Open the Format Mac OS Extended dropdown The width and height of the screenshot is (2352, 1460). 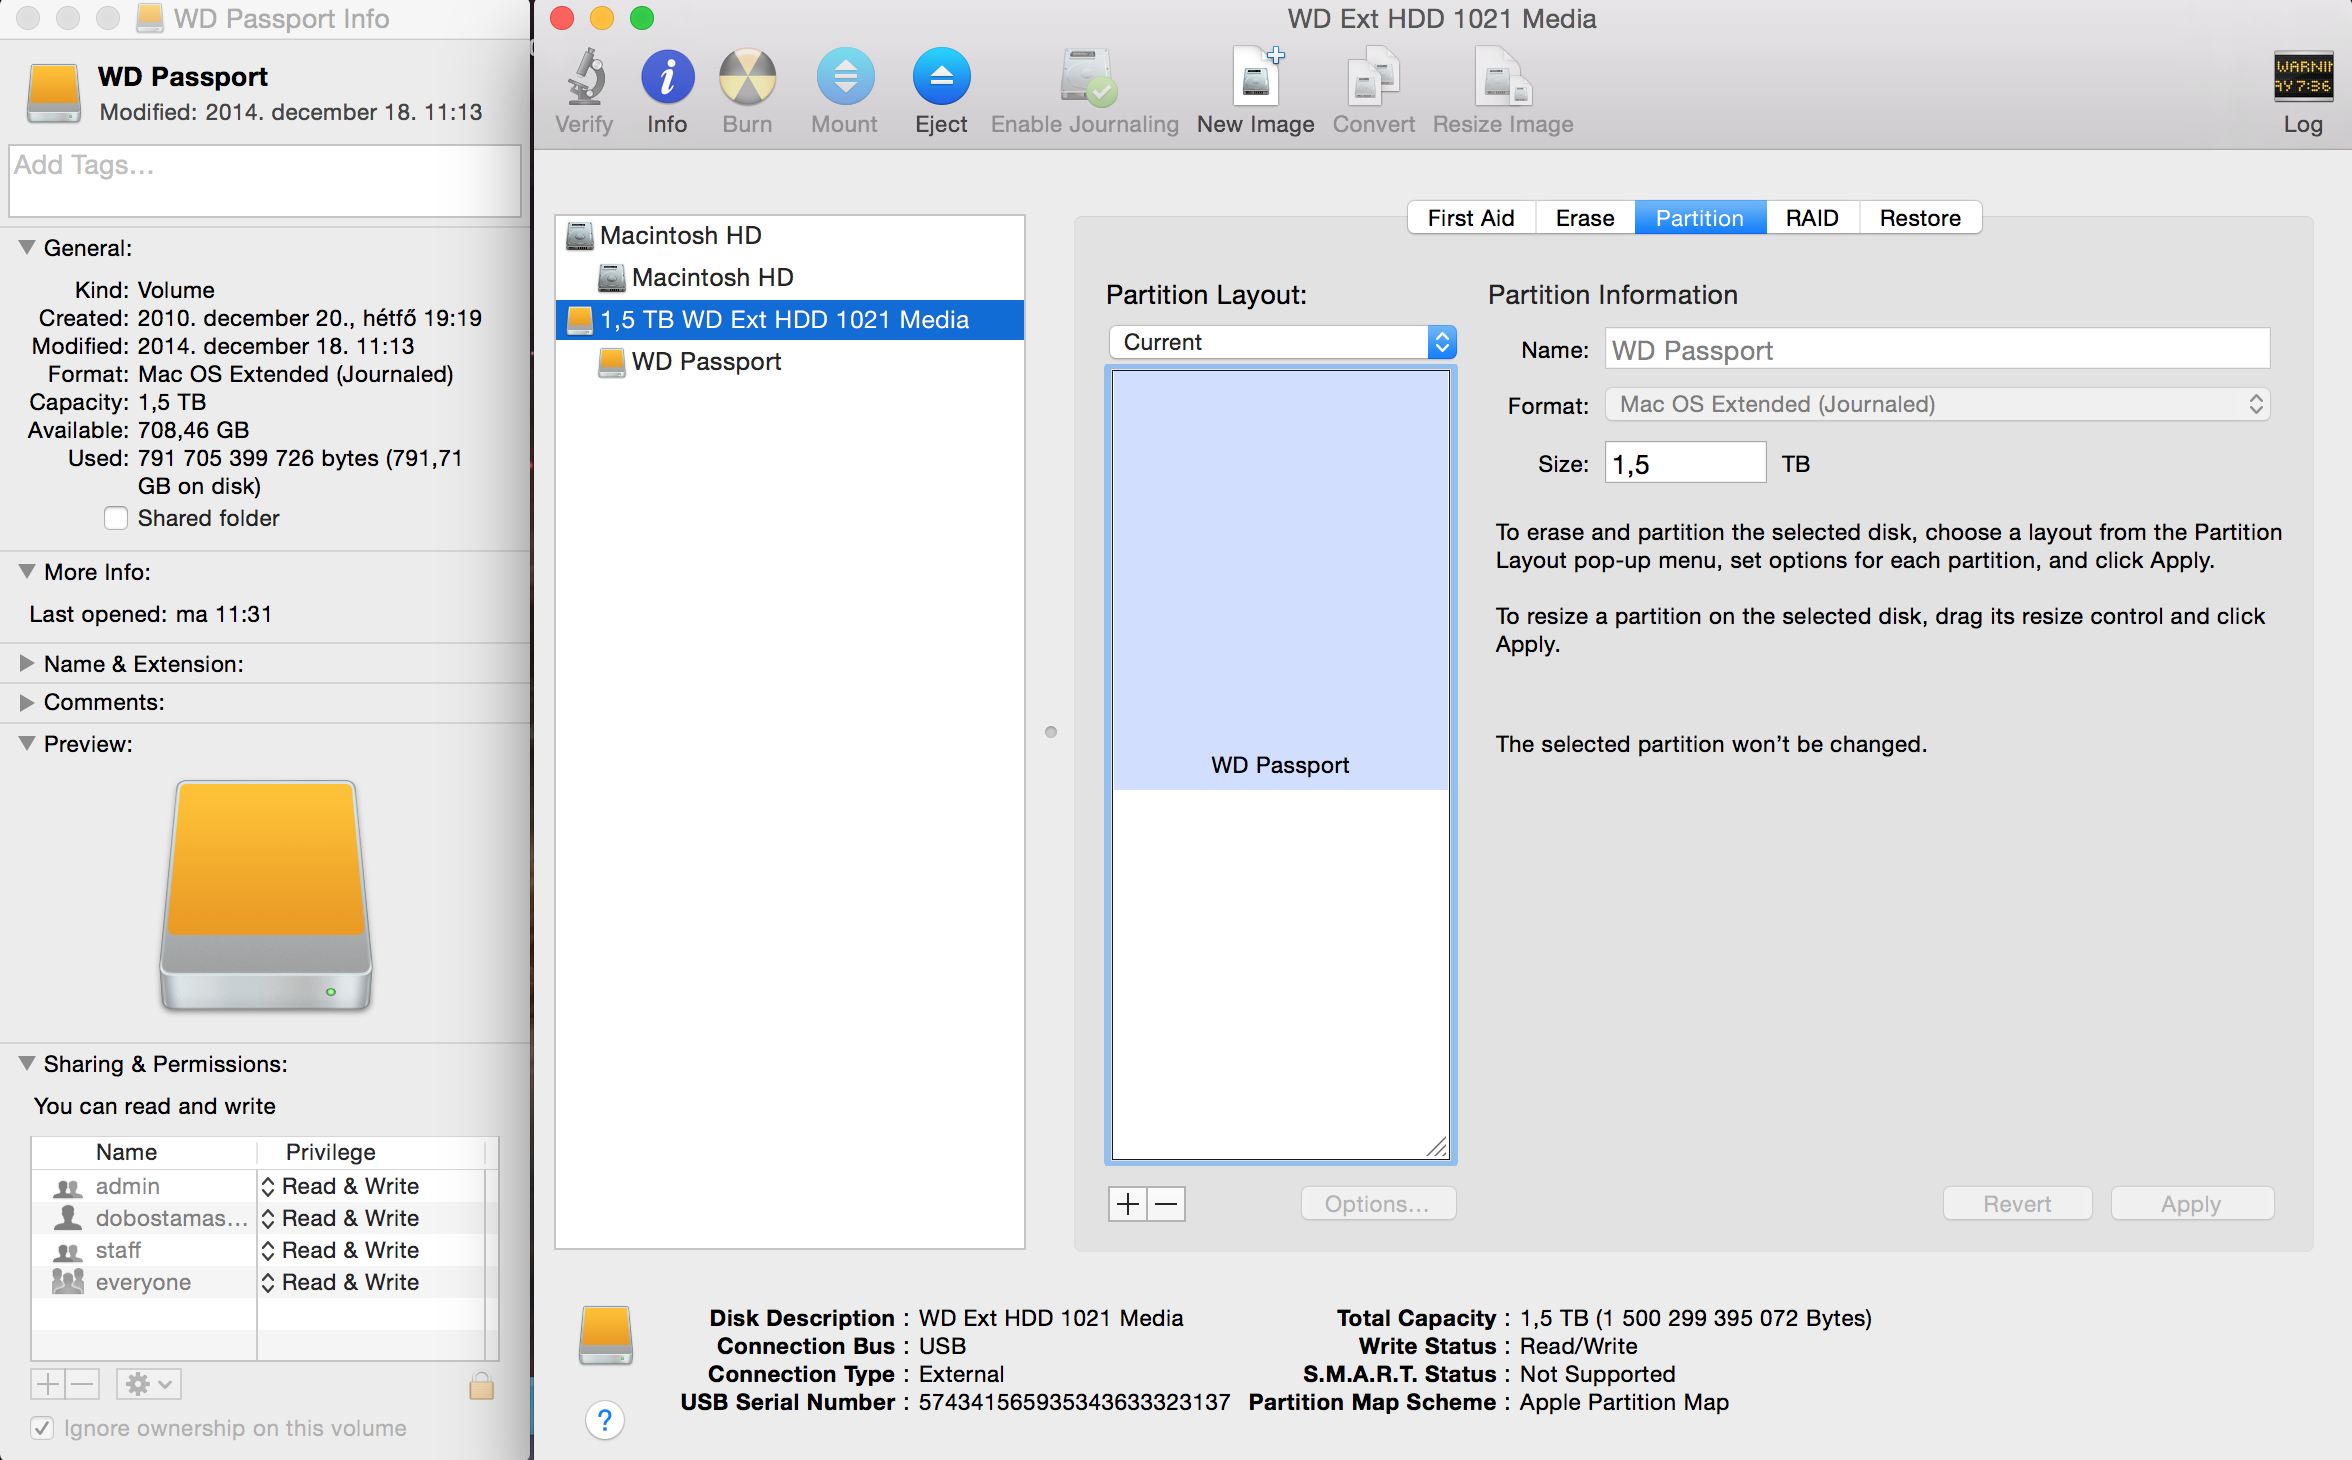[x=1937, y=404]
